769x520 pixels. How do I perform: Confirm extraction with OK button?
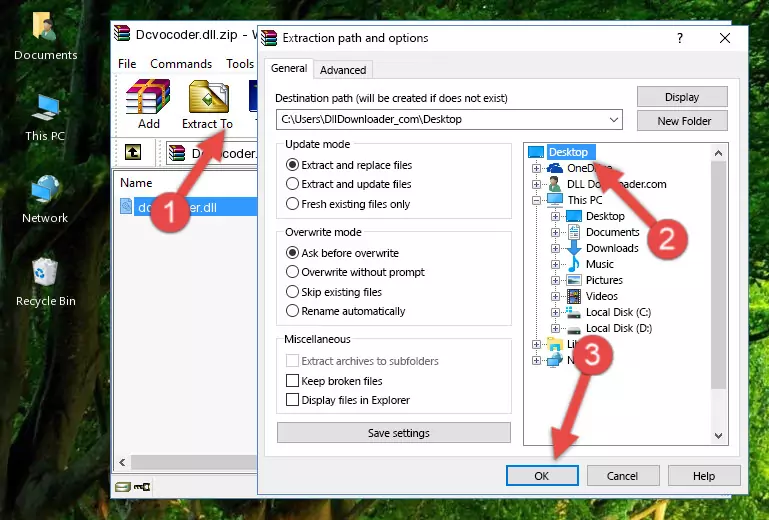point(542,476)
